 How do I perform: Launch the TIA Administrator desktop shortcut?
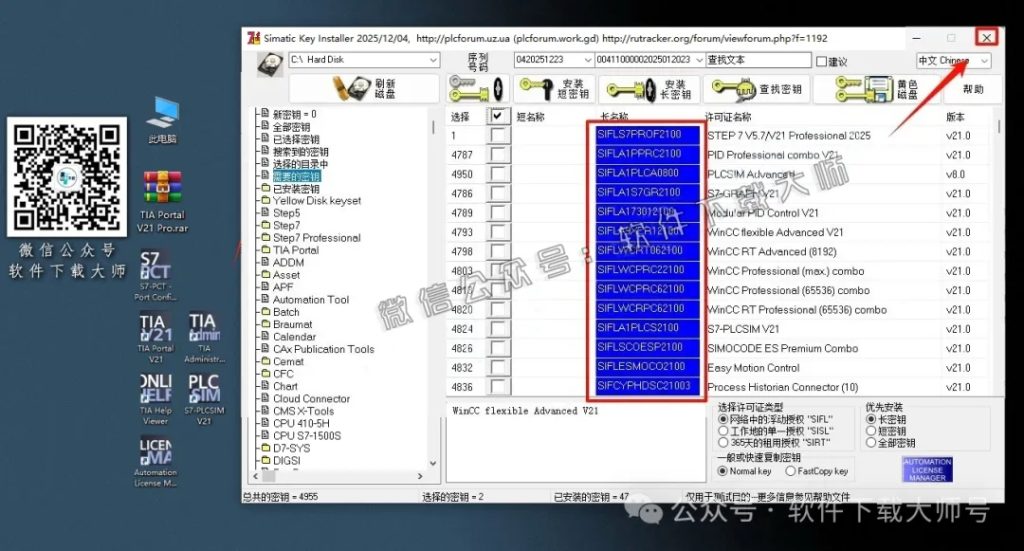(x=204, y=338)
